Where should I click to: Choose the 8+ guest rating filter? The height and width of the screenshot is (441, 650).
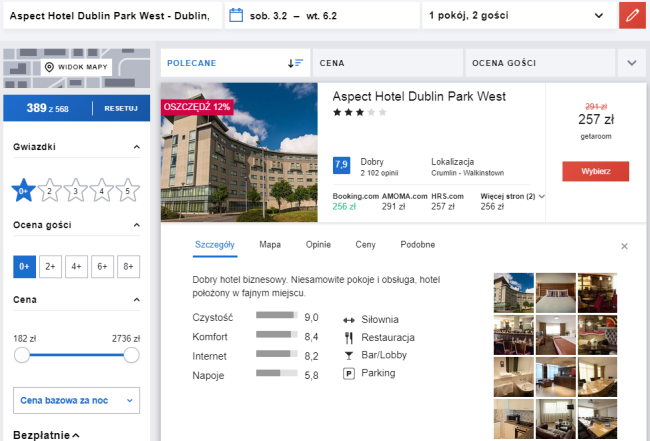[x=127, y=267]
